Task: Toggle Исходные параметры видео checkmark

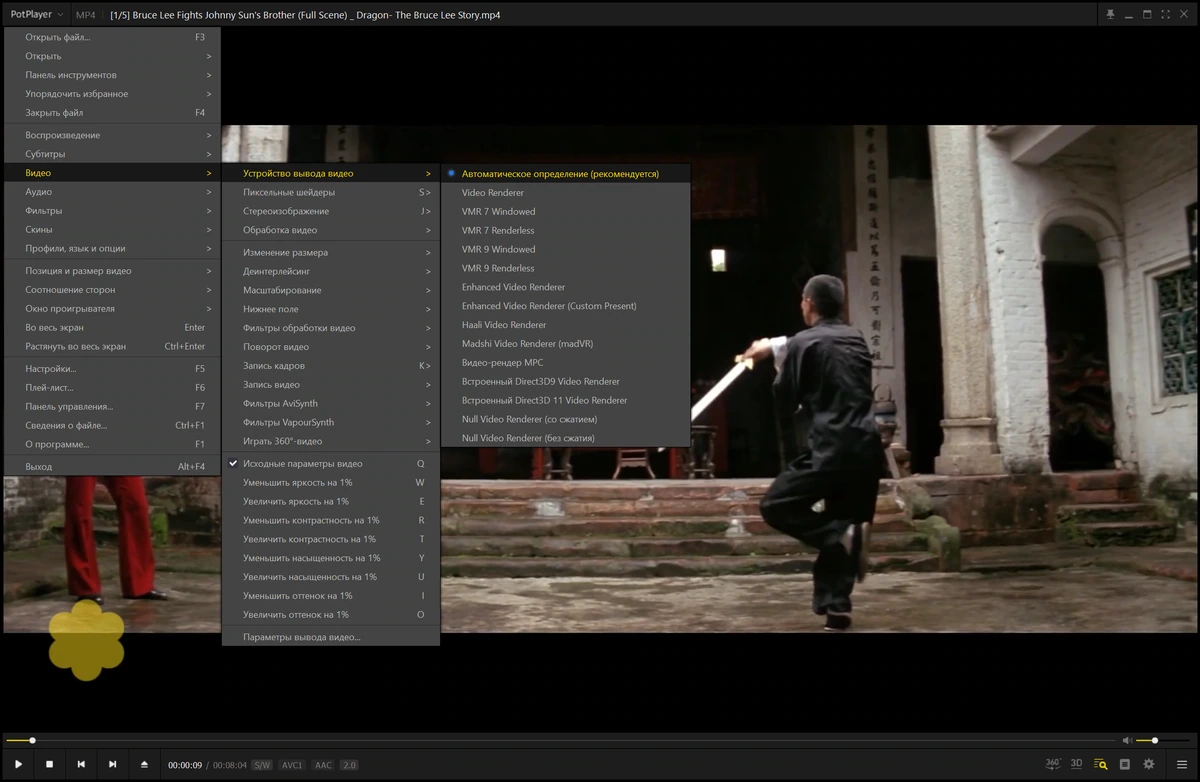Action: click(x=330, y=464)
